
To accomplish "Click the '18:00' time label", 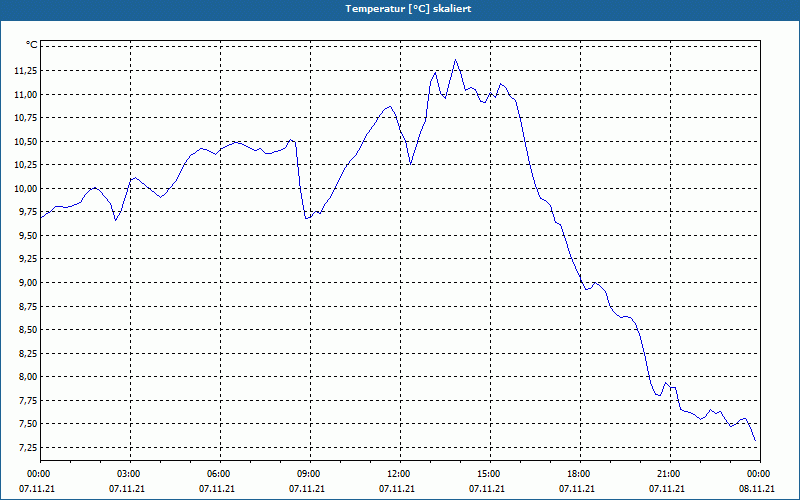I will click(x=577, y=474).
